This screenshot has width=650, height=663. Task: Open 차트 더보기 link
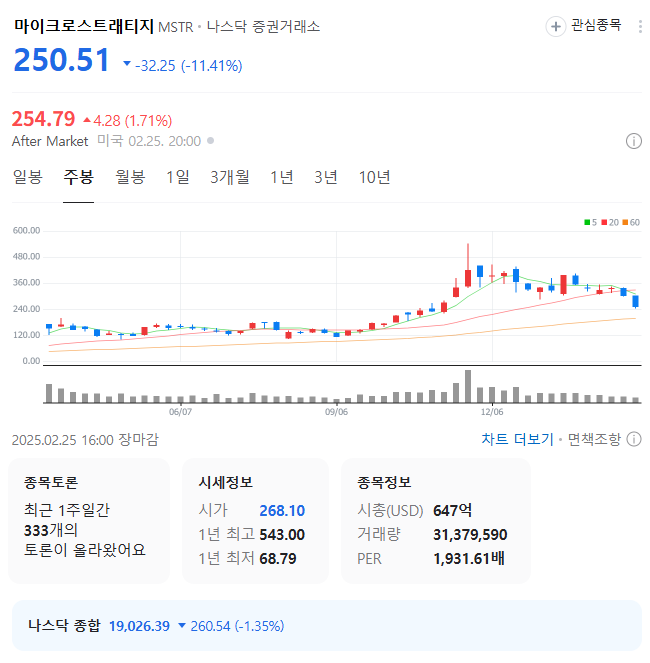pos(517,439)
